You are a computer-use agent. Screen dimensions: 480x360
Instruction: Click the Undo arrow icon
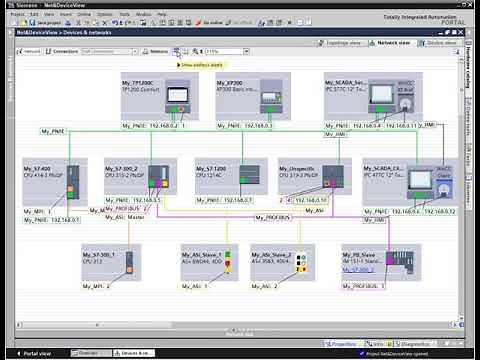pos(115,23)
